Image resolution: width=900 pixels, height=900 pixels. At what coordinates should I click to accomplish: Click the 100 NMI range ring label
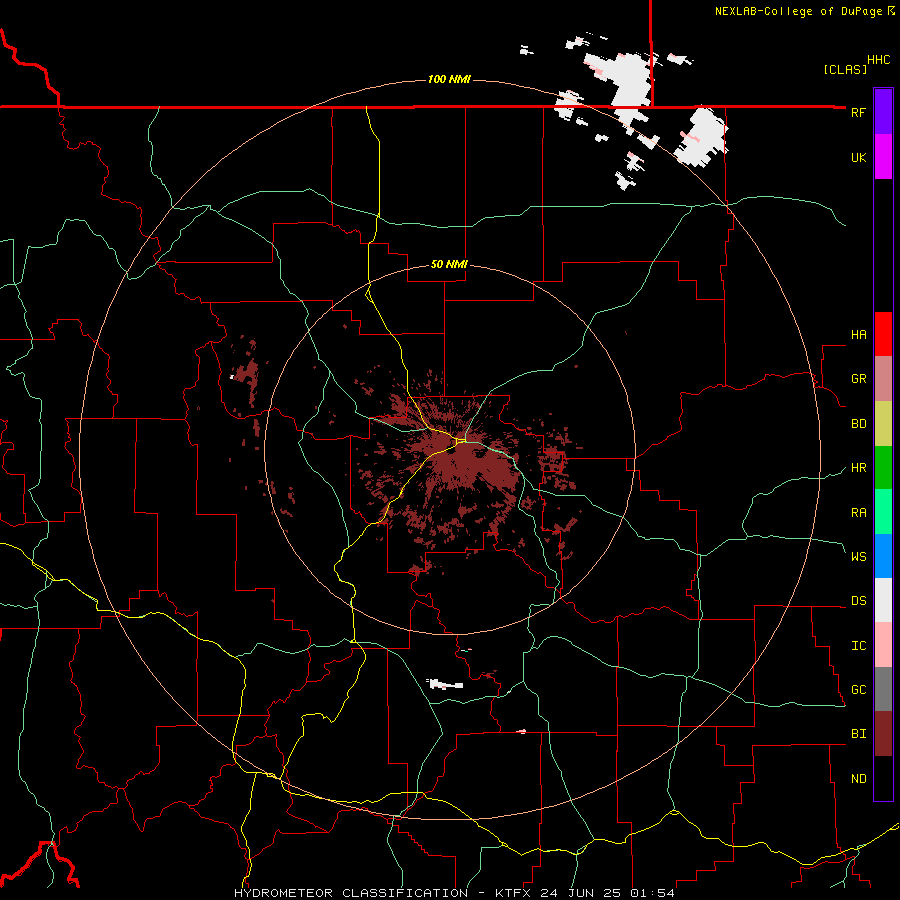449,79
